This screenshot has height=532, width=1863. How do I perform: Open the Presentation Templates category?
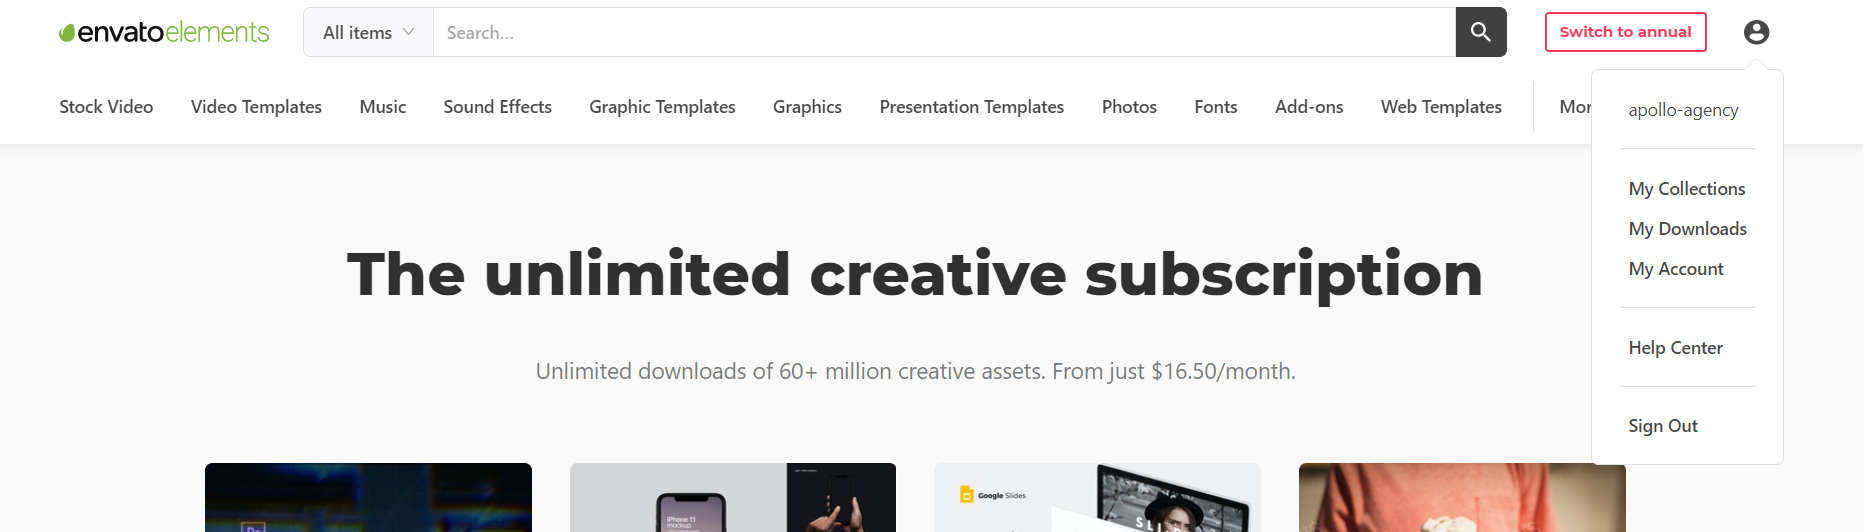pos(972,107)
